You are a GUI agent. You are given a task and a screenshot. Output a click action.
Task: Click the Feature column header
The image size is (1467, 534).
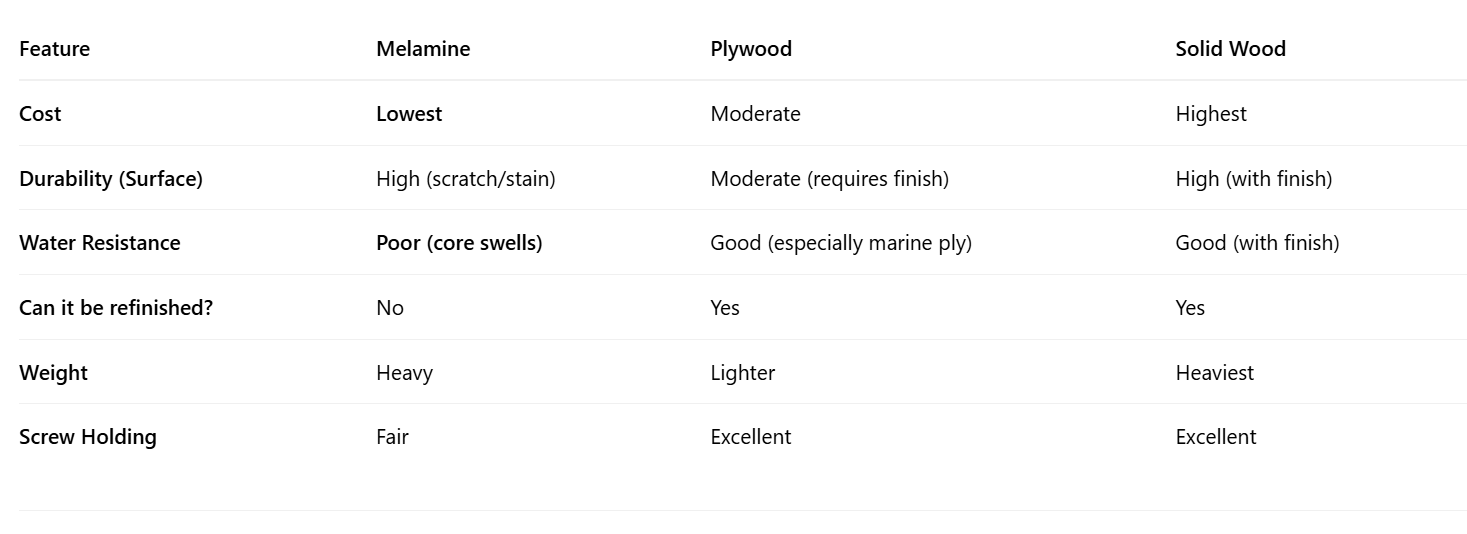coord(55,49)
